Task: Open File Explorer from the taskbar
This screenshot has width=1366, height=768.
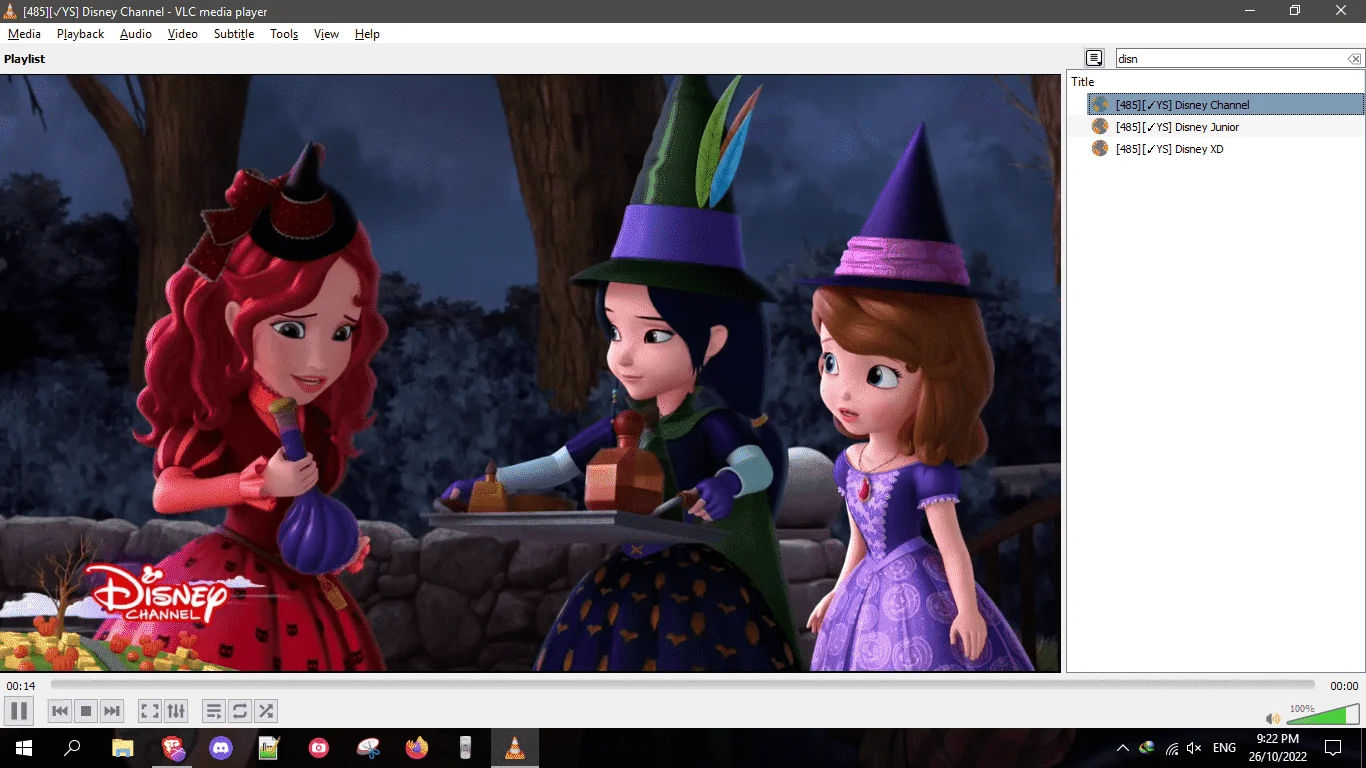Action: [x=123, y=748]
